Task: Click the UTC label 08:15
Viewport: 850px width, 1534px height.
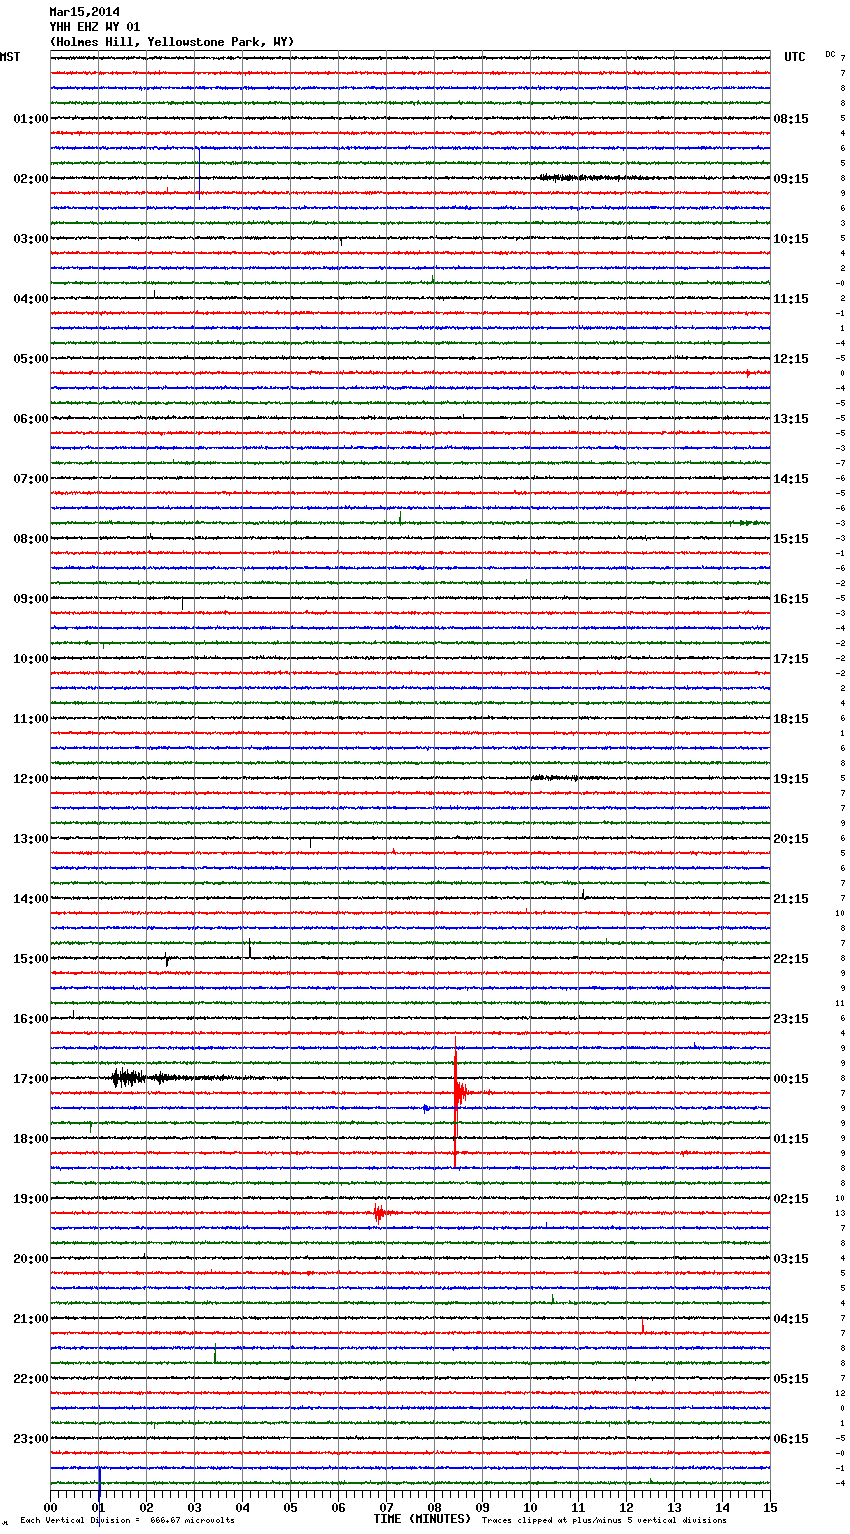Action: click(x=791, y=119)
